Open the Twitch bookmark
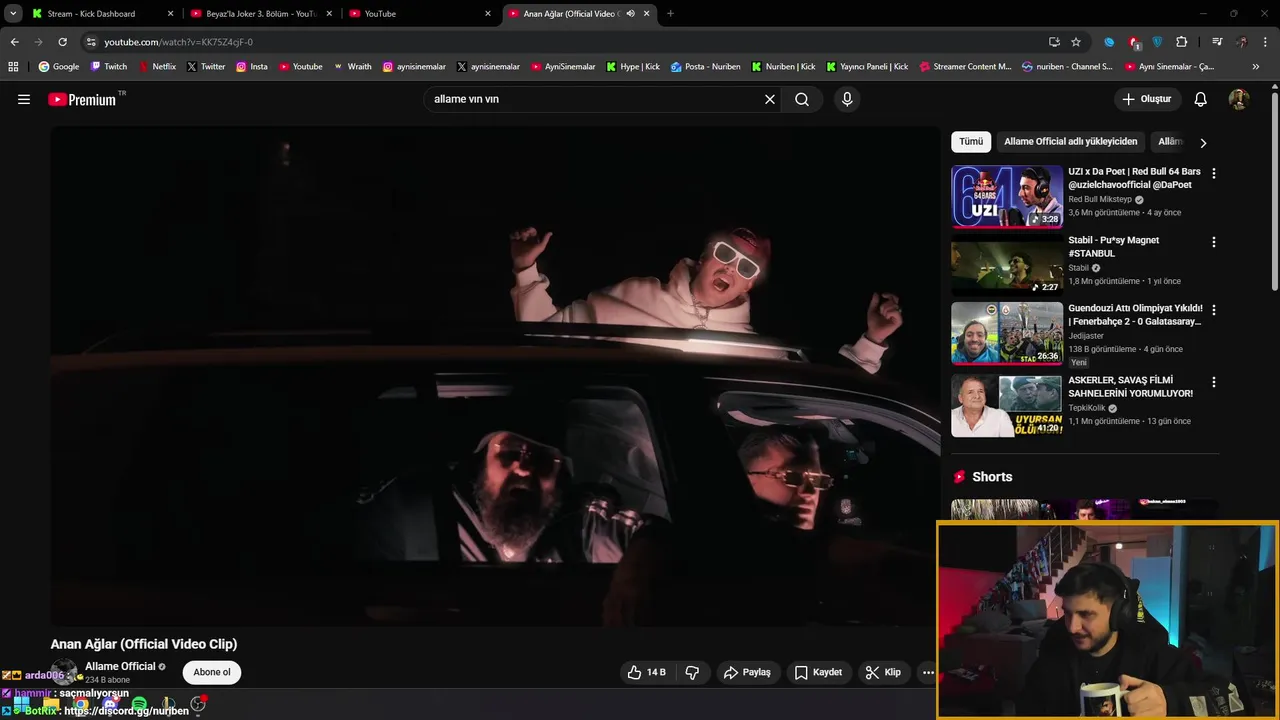This screenshot has height=720, width=1280. 109,67
